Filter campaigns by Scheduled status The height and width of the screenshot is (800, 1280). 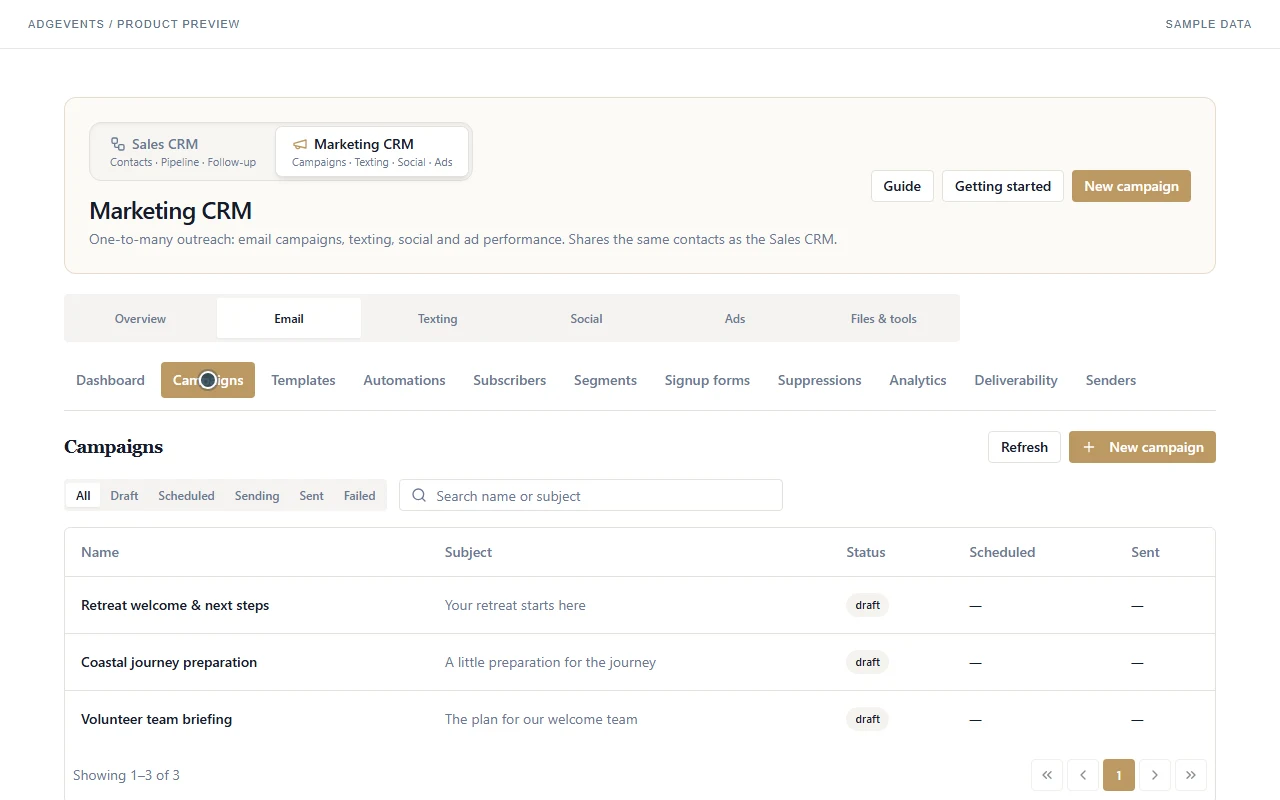(x=186, y=495)
